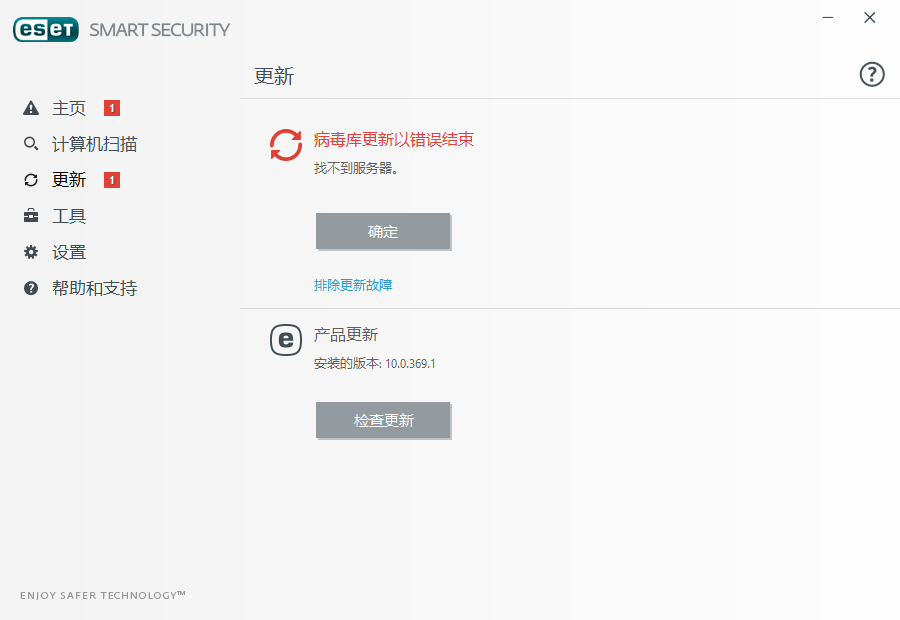This screenshot has width=900, height=620.
Task: Click the gear icon beside 设置
Action: pos(31,252)
